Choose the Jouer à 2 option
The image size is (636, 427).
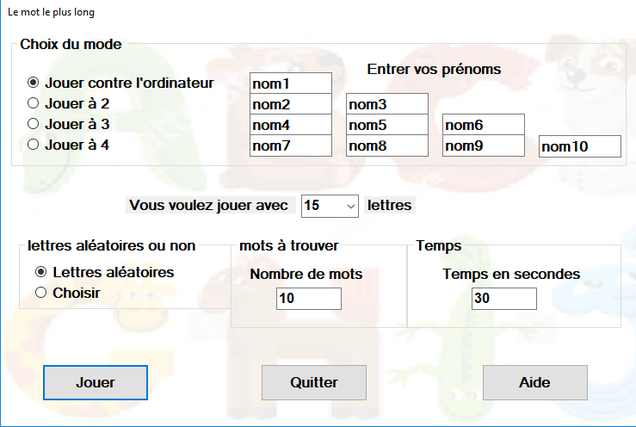[x=68, y=103]
